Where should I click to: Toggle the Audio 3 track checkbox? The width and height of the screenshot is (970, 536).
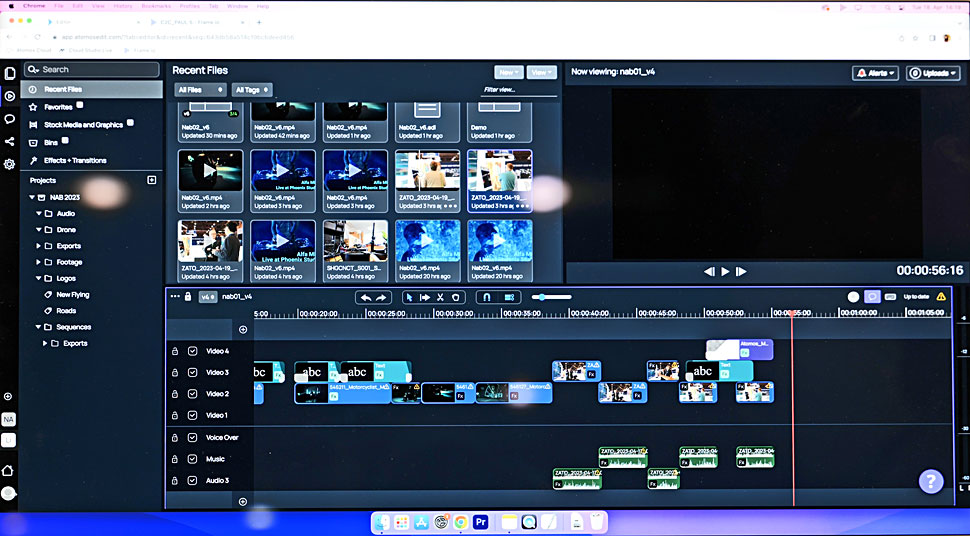coord(192,480)
